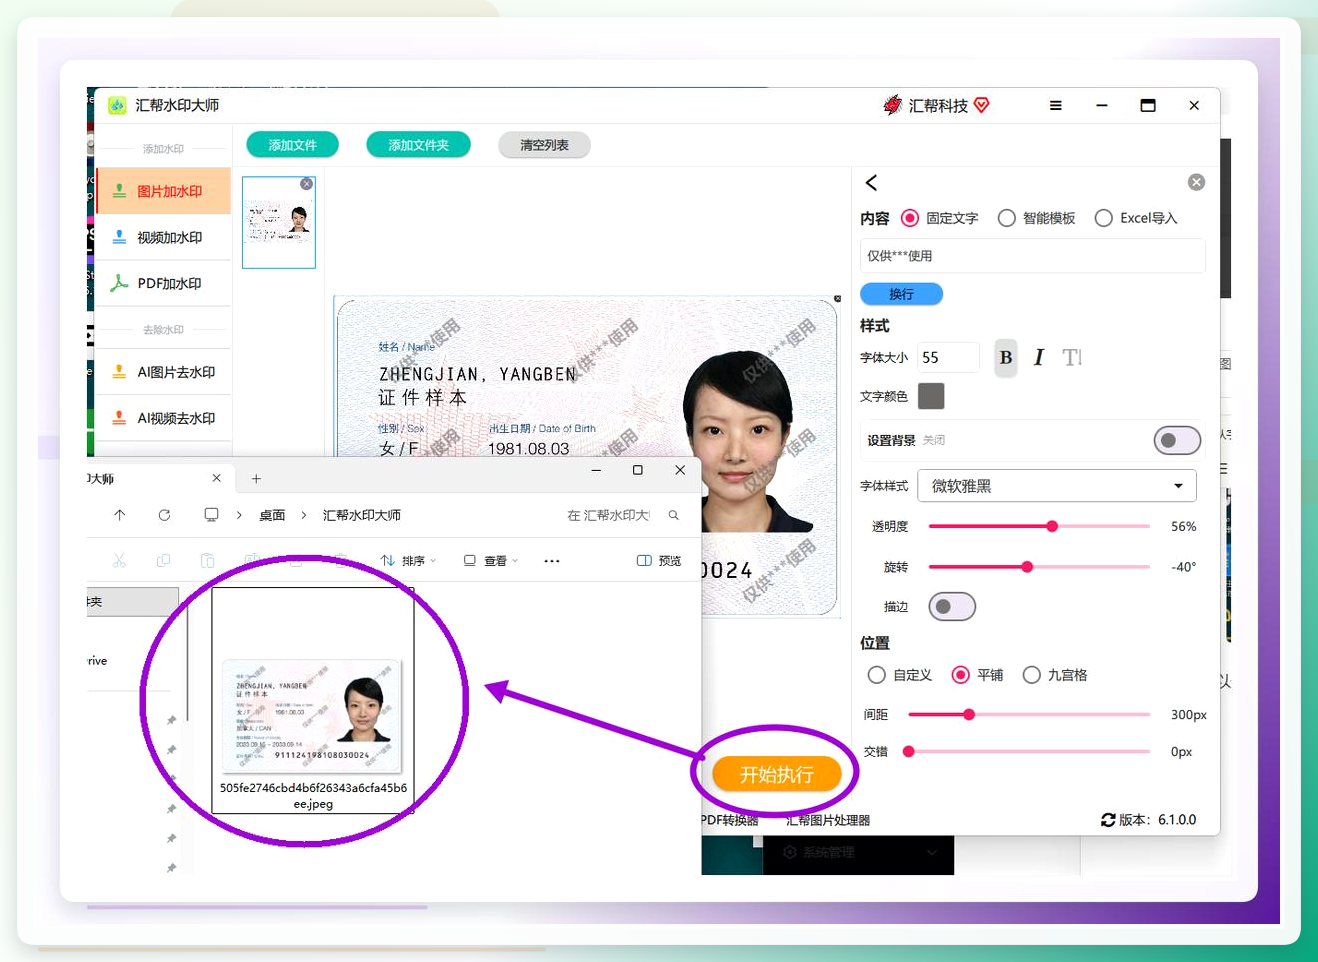This screenshot has width=1318, height=962.
Task: Click the blue 换行 button
Action: click(901, 294)
